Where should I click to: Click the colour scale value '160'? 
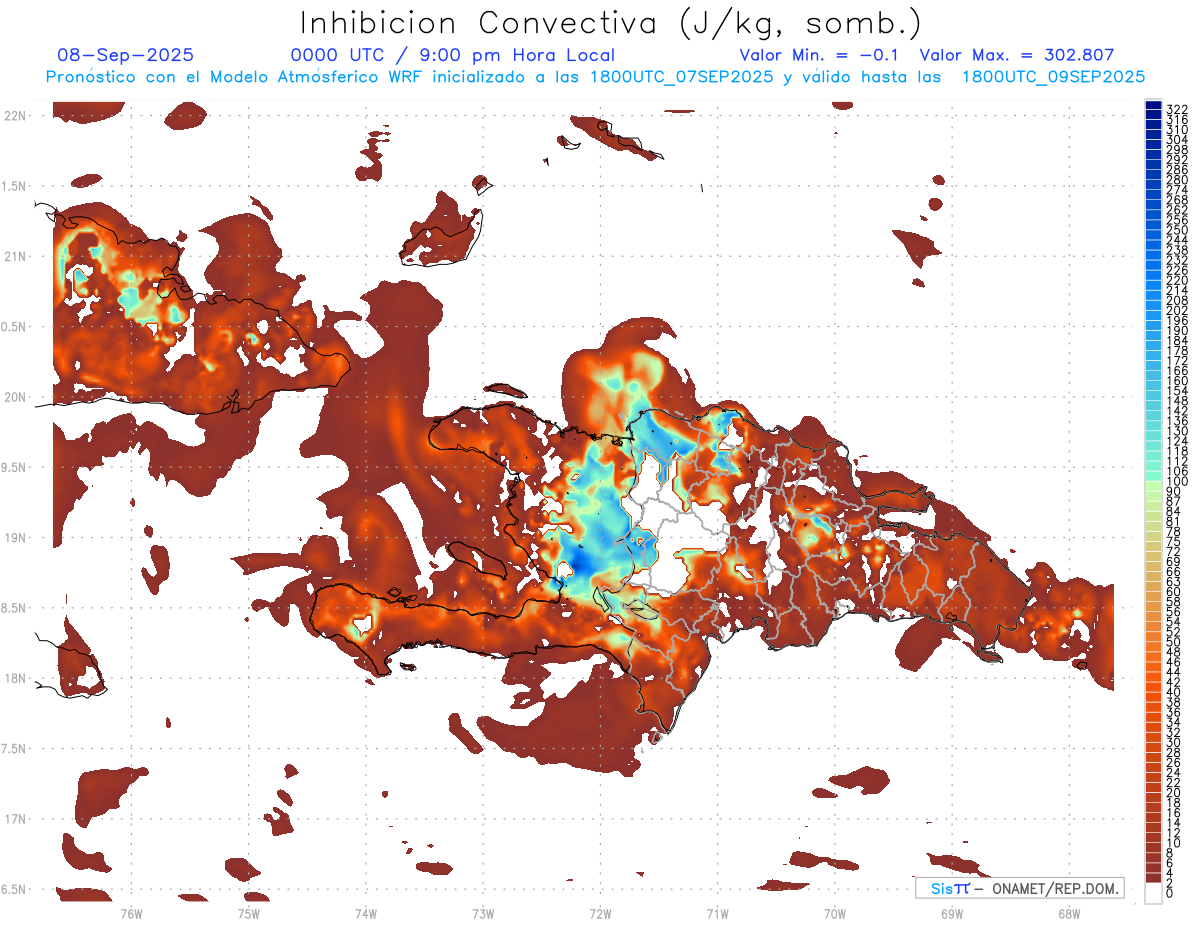click(1177, 381)
